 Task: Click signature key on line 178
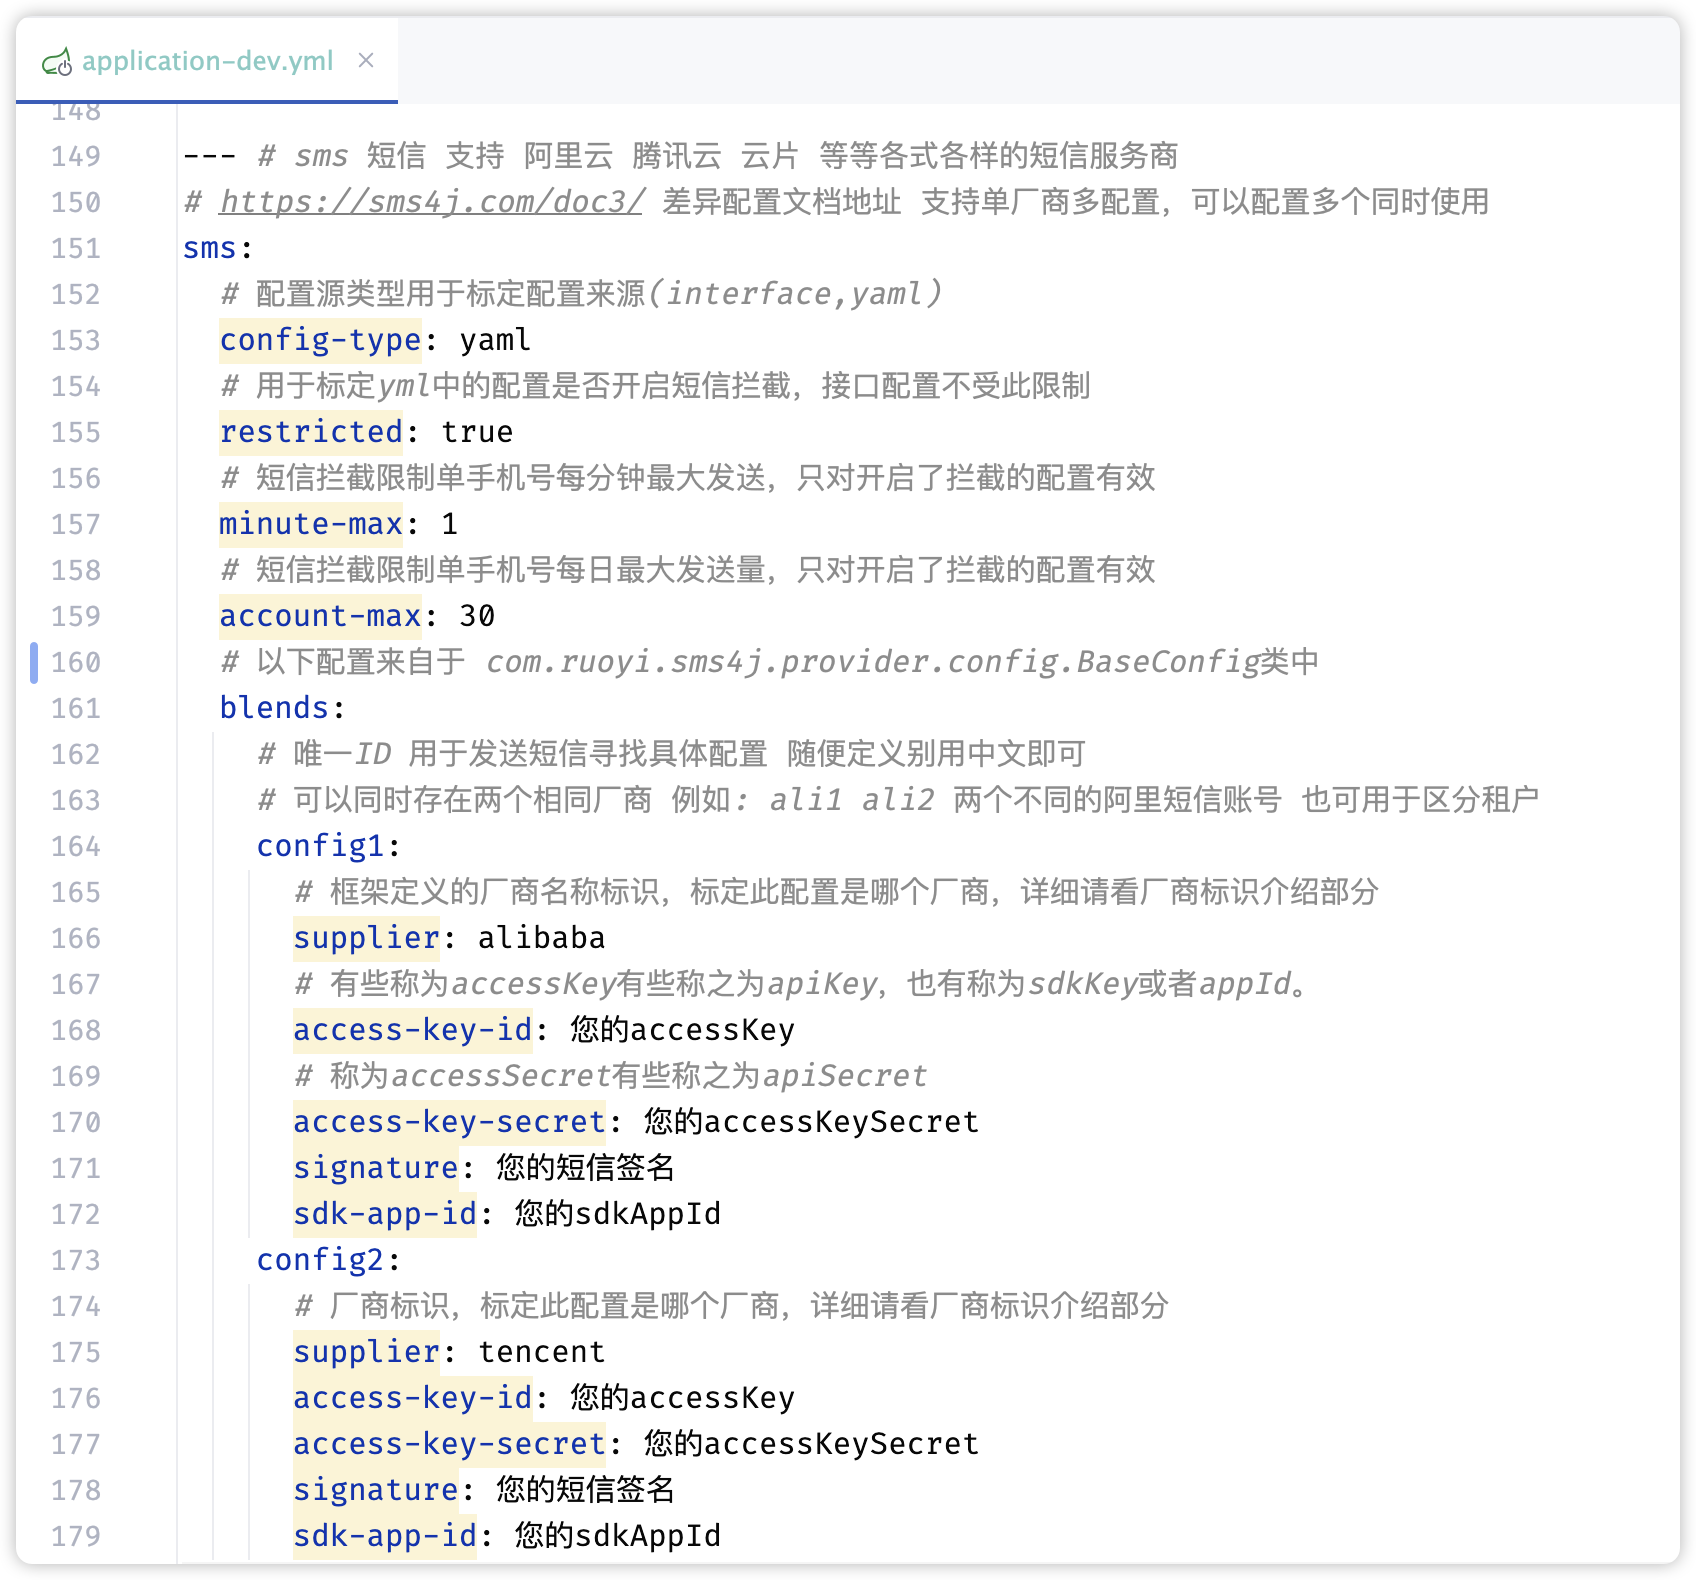point(375,1490)
